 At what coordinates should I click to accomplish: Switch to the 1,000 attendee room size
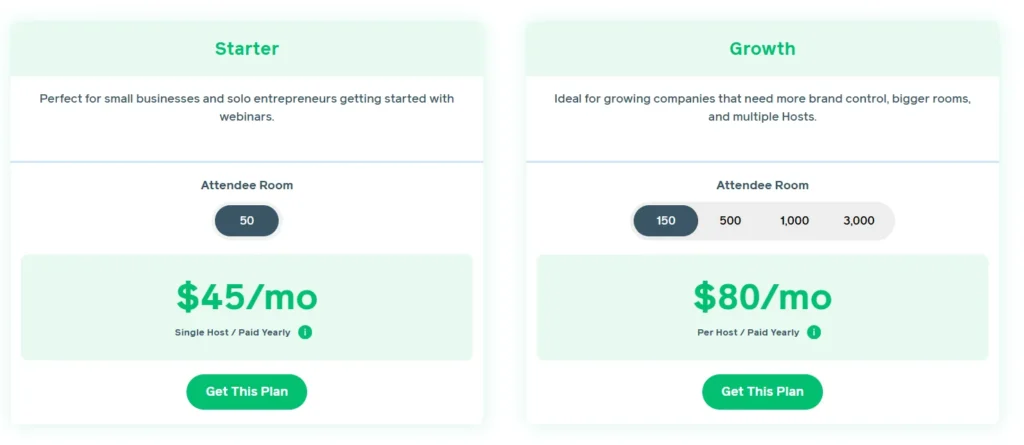(794, 221)
